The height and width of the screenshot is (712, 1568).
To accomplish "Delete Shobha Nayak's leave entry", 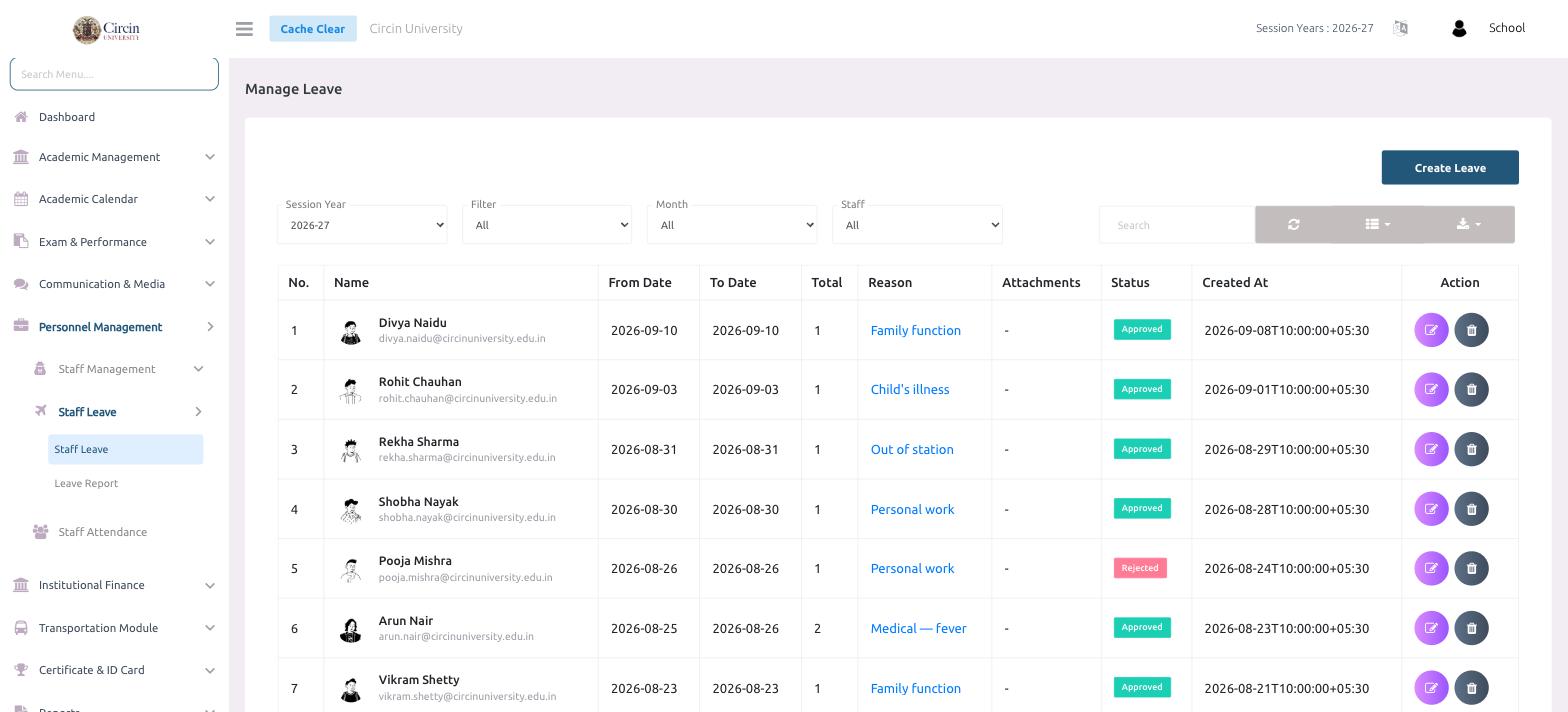I will click(x=1471, y=509).
